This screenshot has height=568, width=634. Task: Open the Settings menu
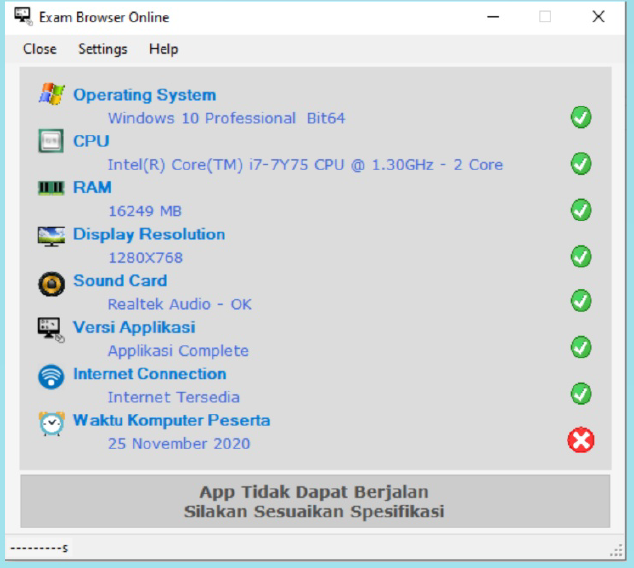(103, 49)
